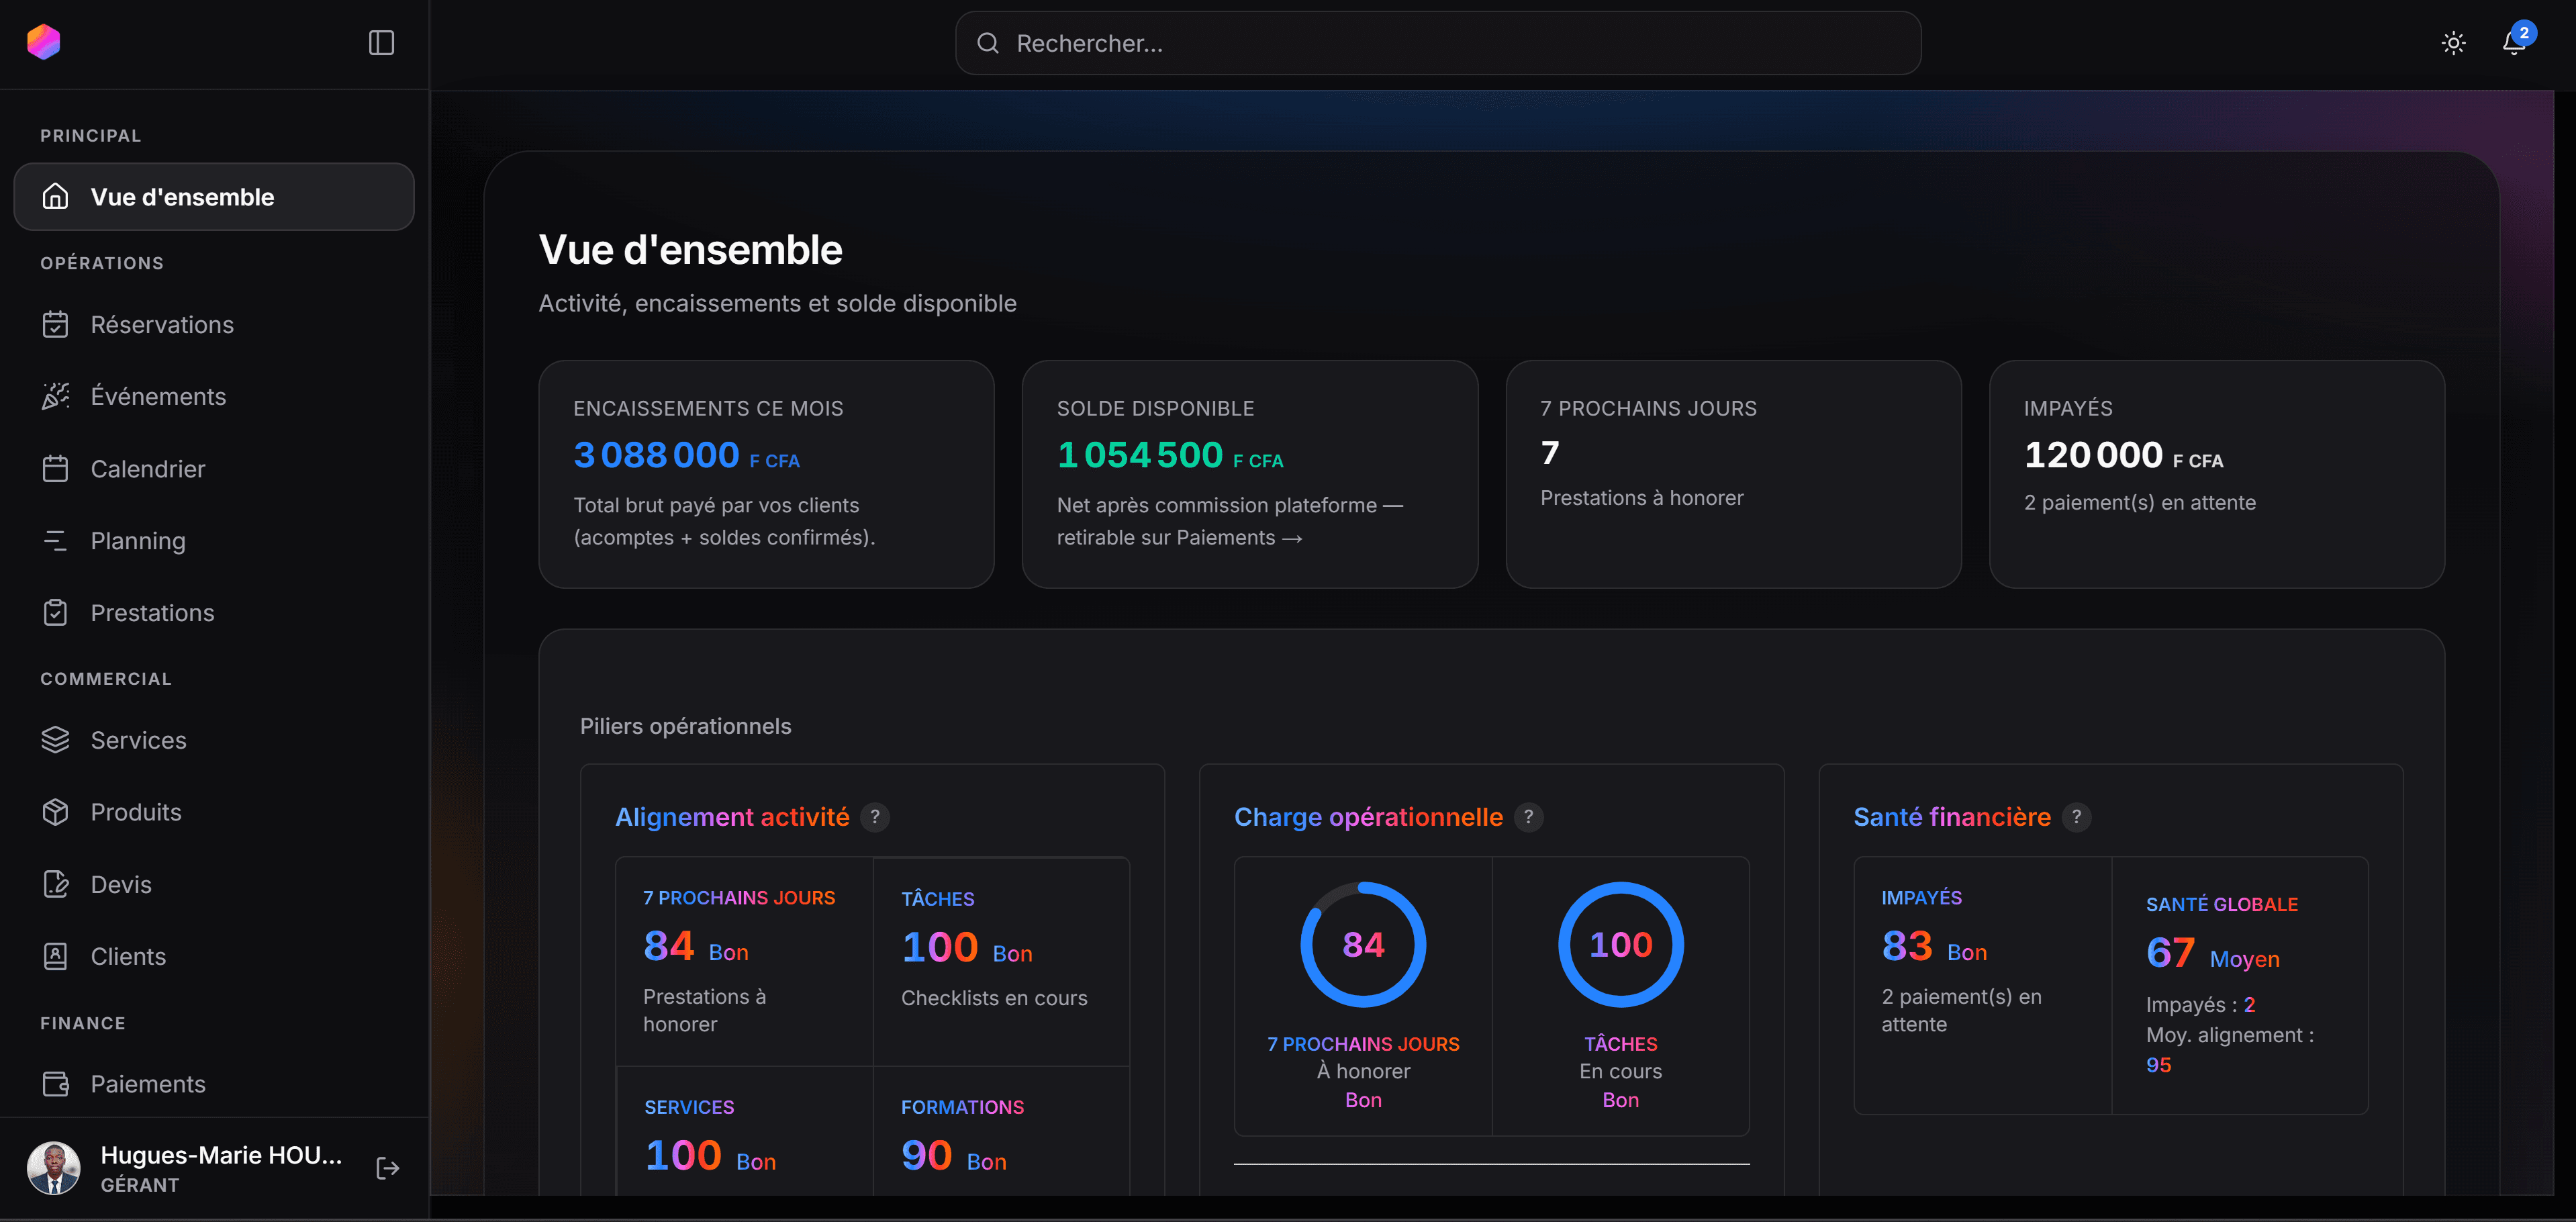The image size is (2576, 1222).
Task: Open the Encaissements ce mois card
Action: (766, 474)
